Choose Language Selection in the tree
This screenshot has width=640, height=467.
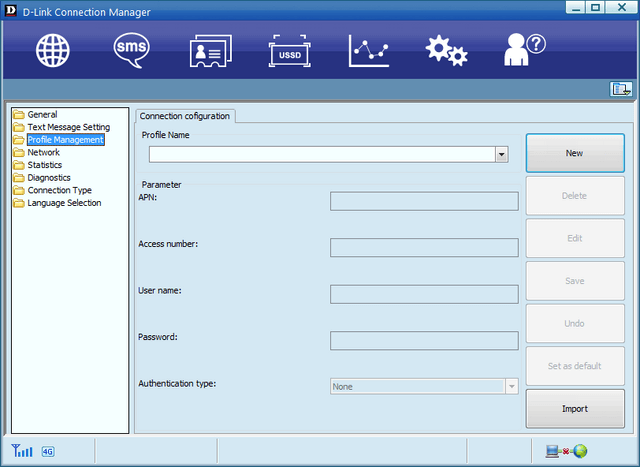click(x=64, y=203)
